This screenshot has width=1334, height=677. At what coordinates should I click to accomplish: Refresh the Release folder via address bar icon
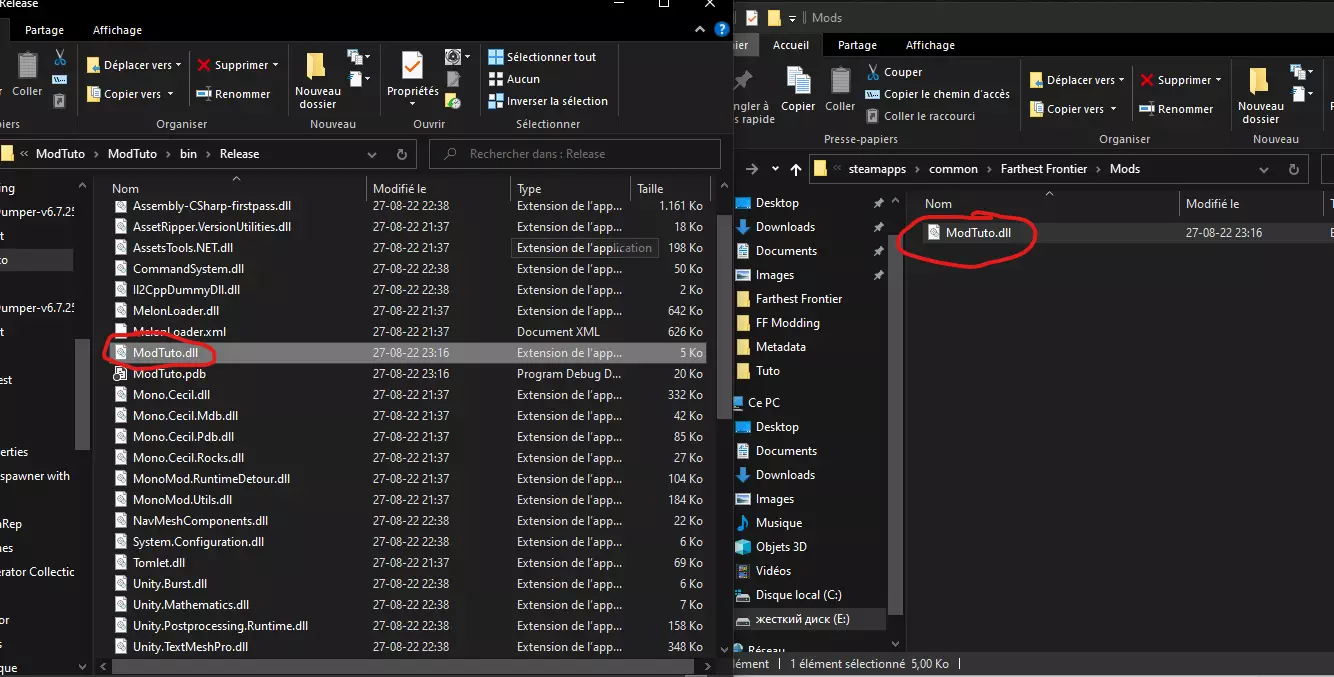pyautogui.click(x=402, y=154)
